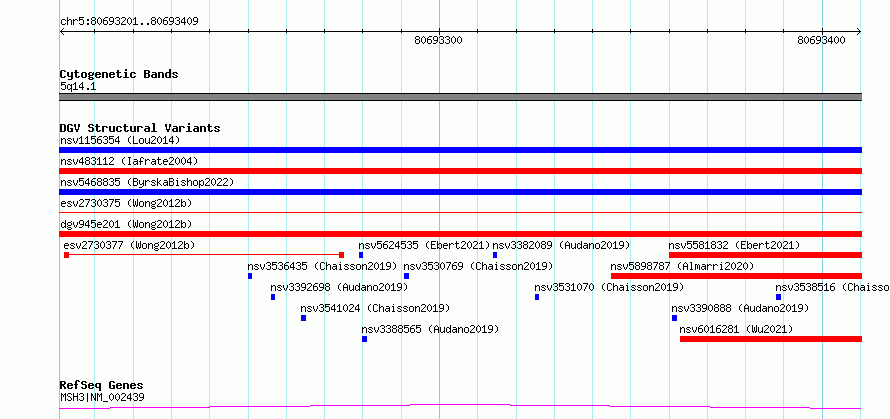Image resolution: width=890 pixels, height=419 pixels.
Task: Open the nsv3538516 variant label
Action: (x=832, y=287)
